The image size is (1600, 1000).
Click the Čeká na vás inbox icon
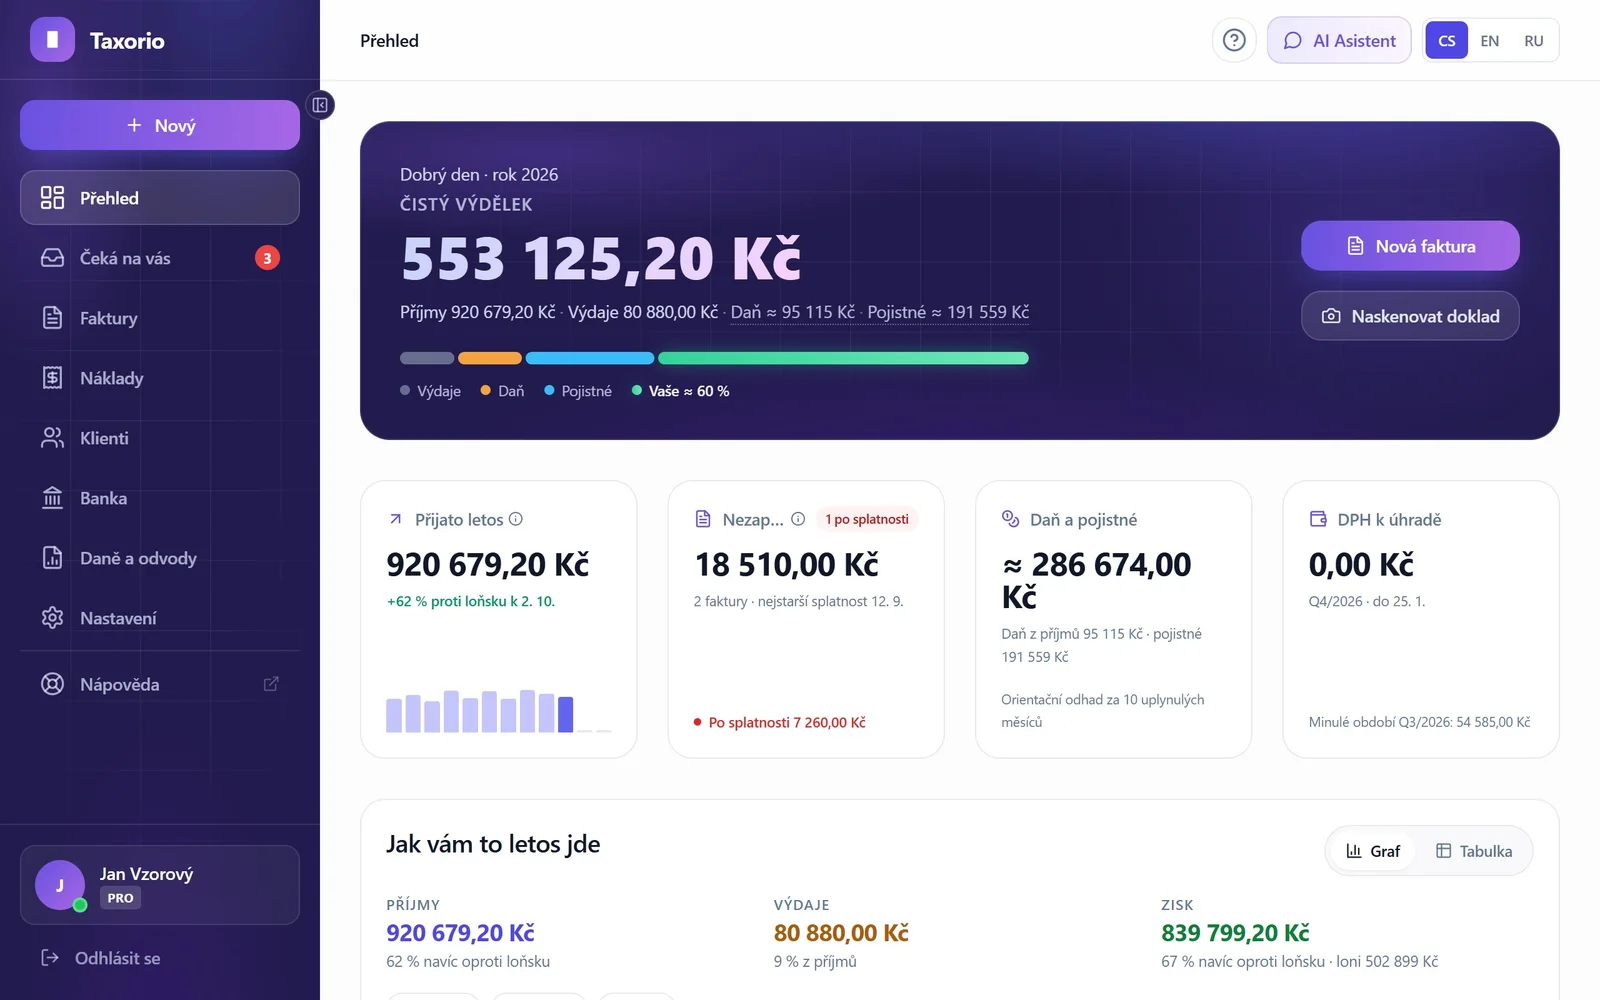(x=52, y=258)
